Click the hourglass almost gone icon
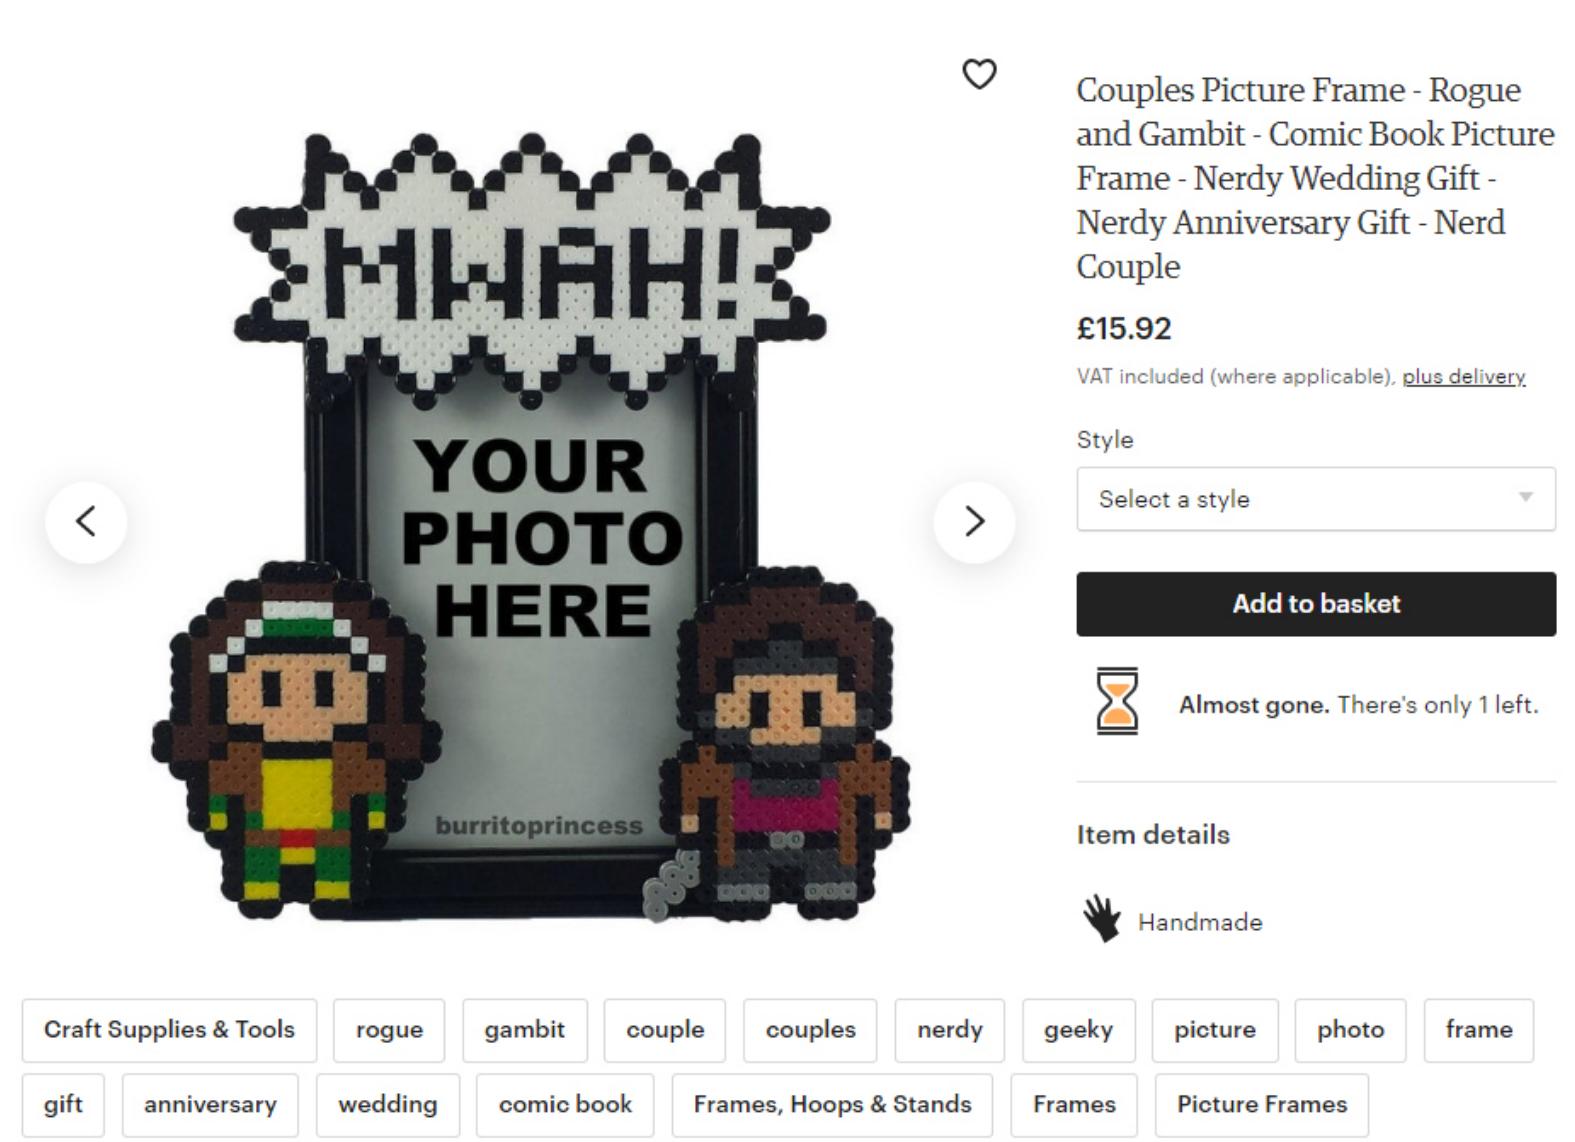Viewport: 1575px width, 1142px height. (x=1117, y=702)
